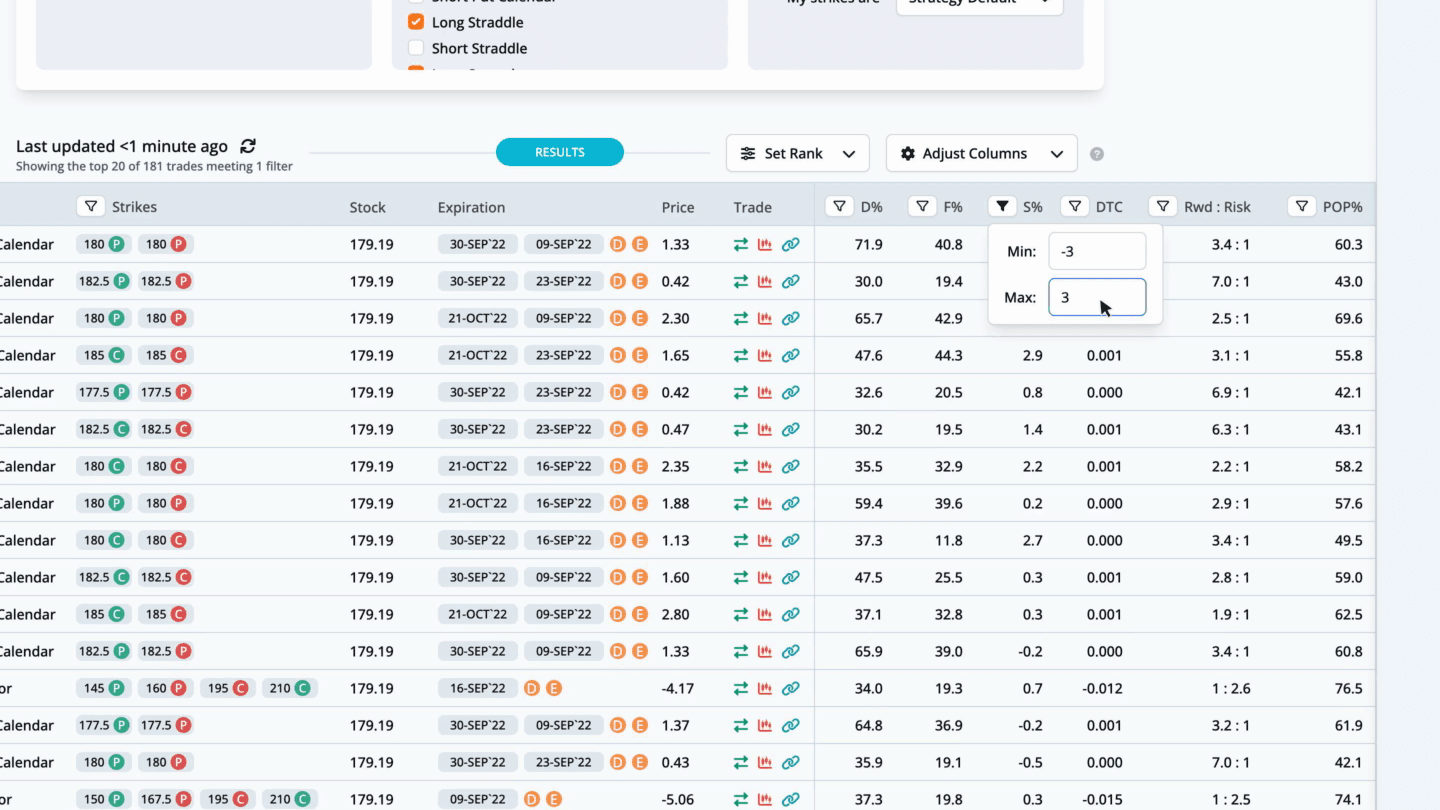1440x810 pixels.
Task: Click trade arrows icon in 2.30 price row
Action: pos(741,319)
